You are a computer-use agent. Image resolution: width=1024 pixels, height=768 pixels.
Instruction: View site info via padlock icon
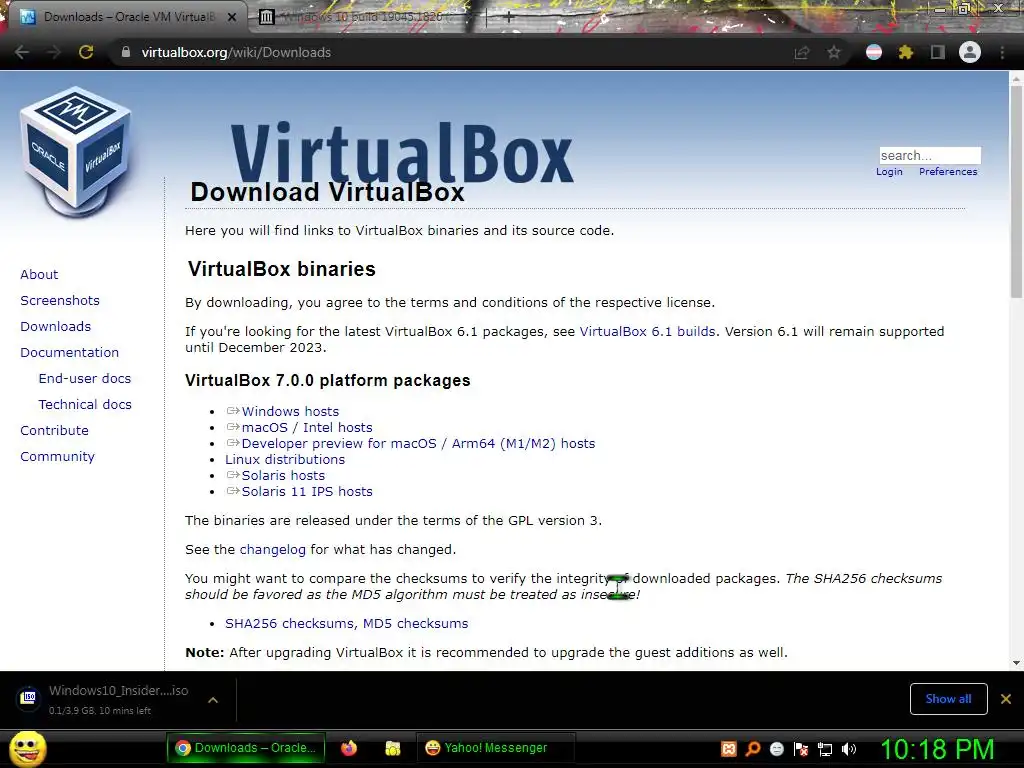pyautogui.click(x=125, y=52)
